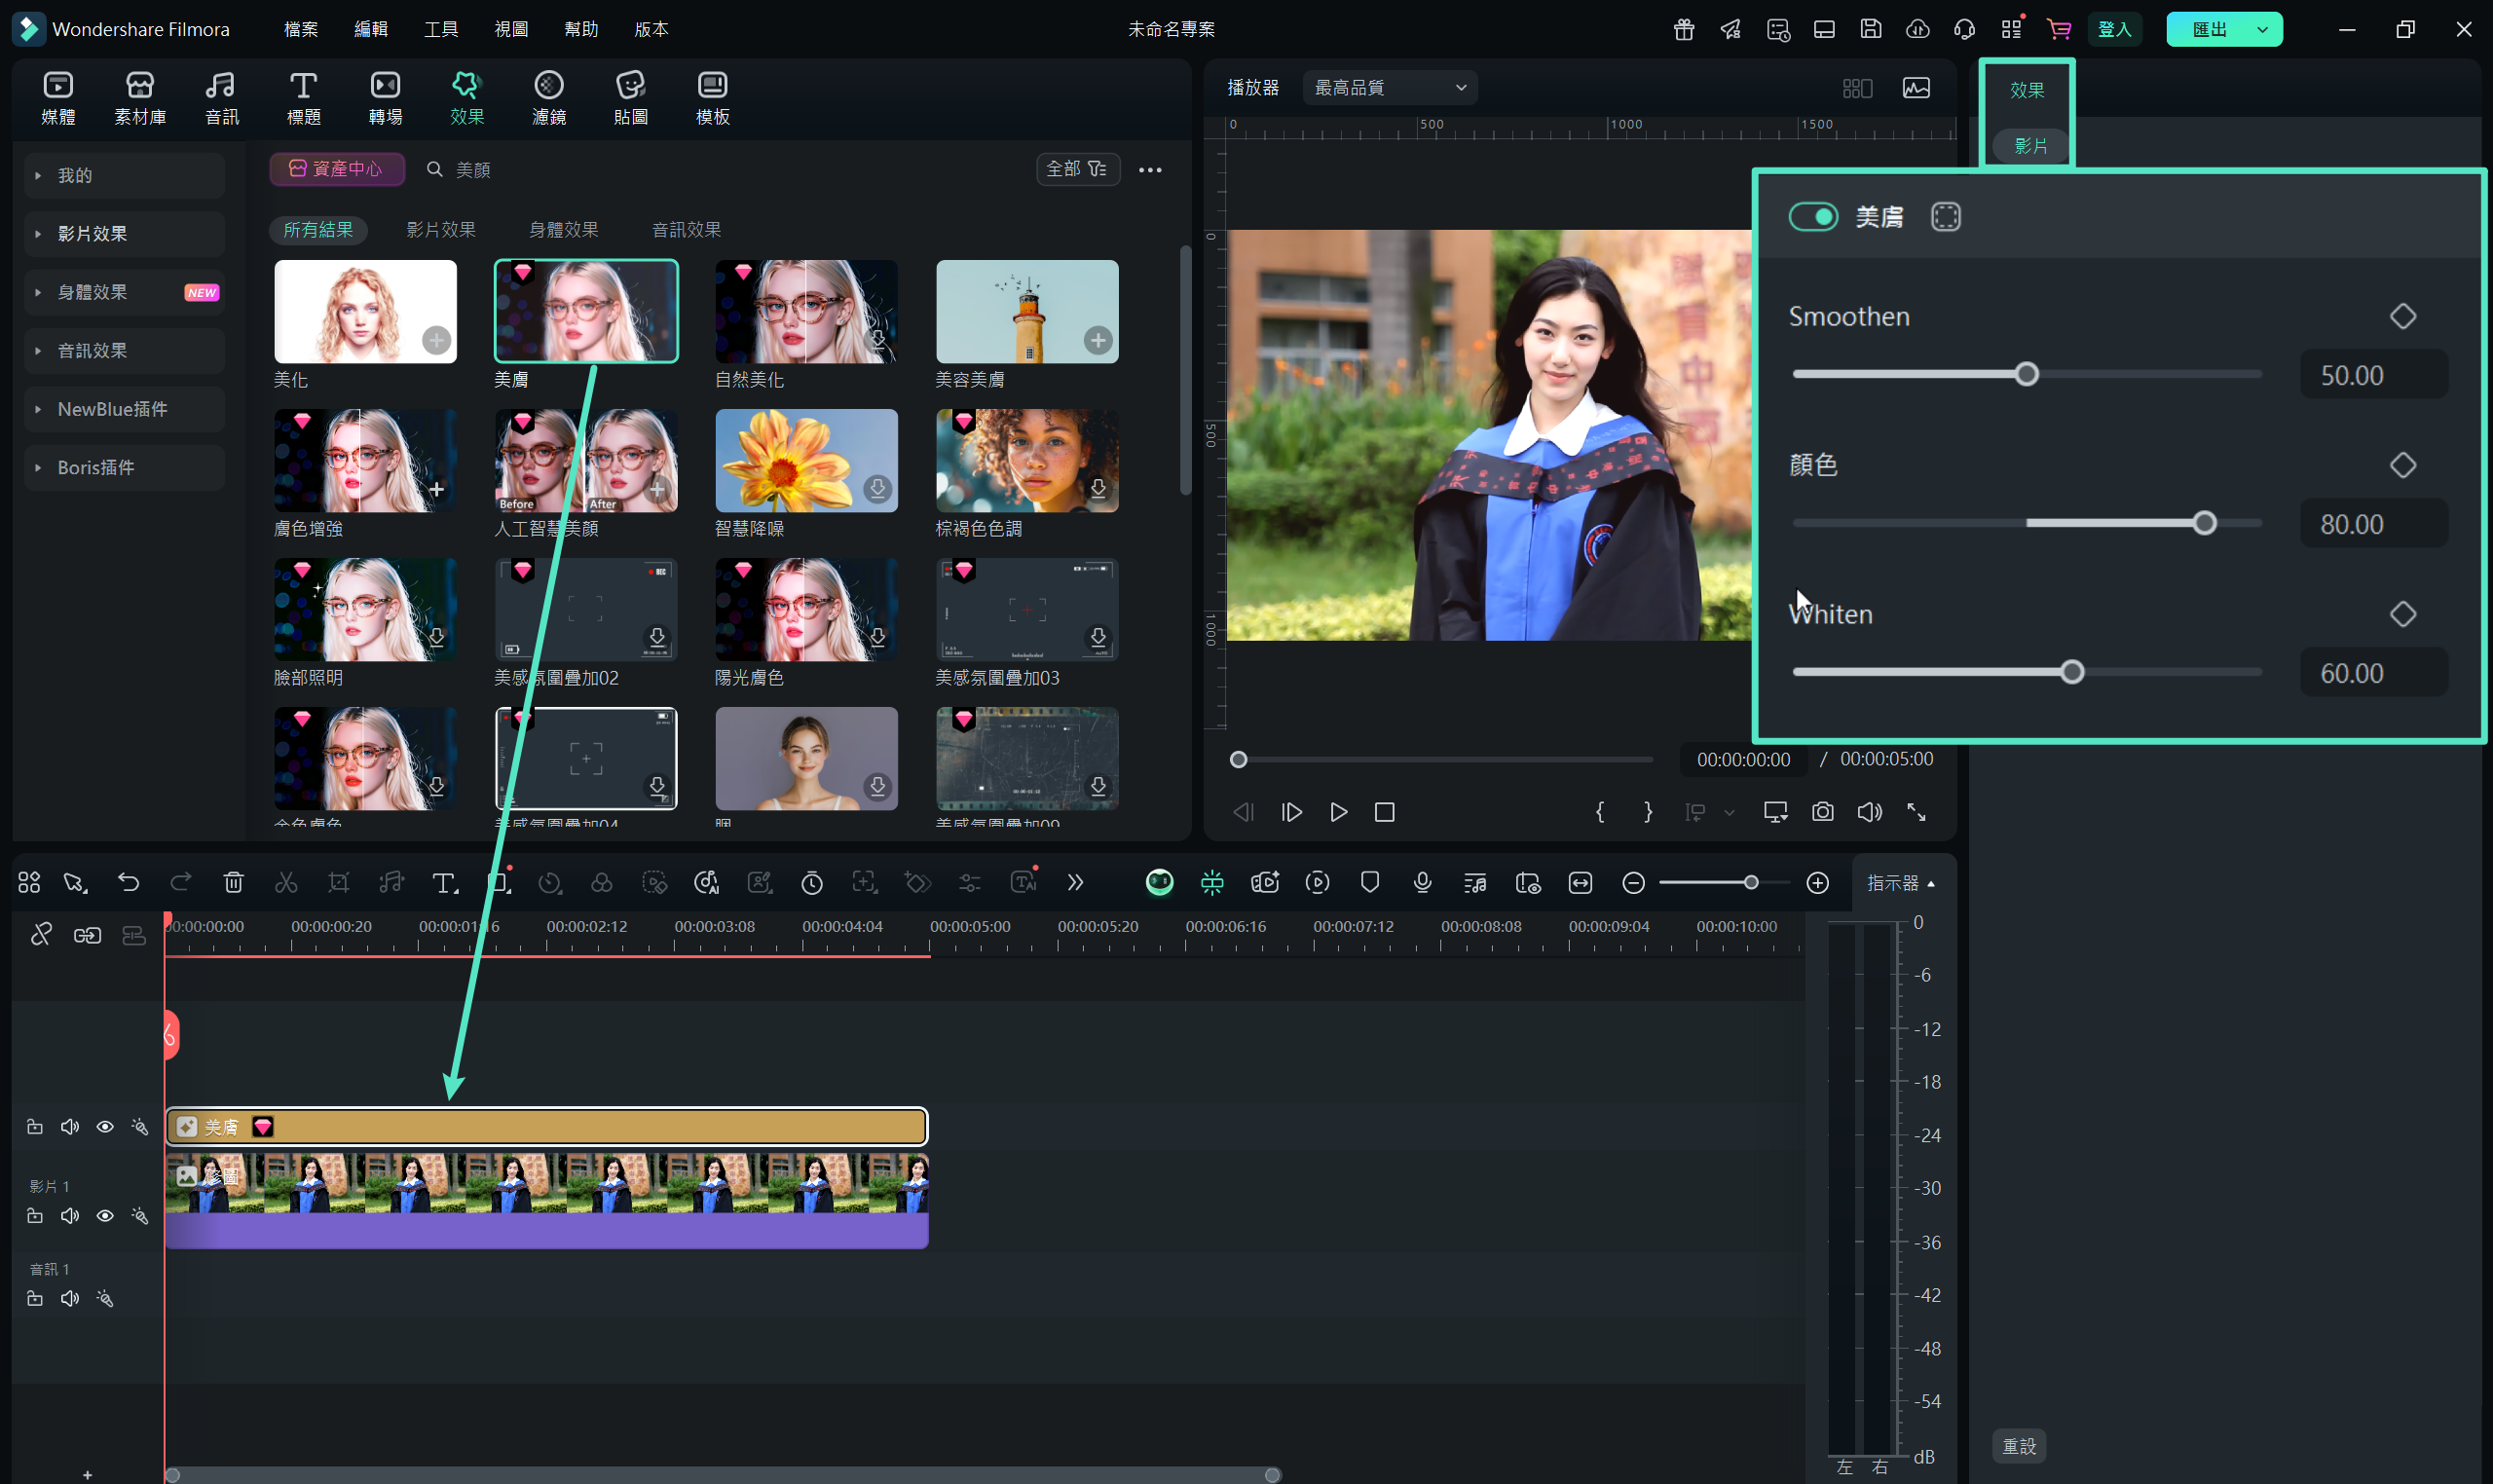Screen dimensions: 2493x1484
Task: Click the shopping cart icon
Action: click(2059, 29)
